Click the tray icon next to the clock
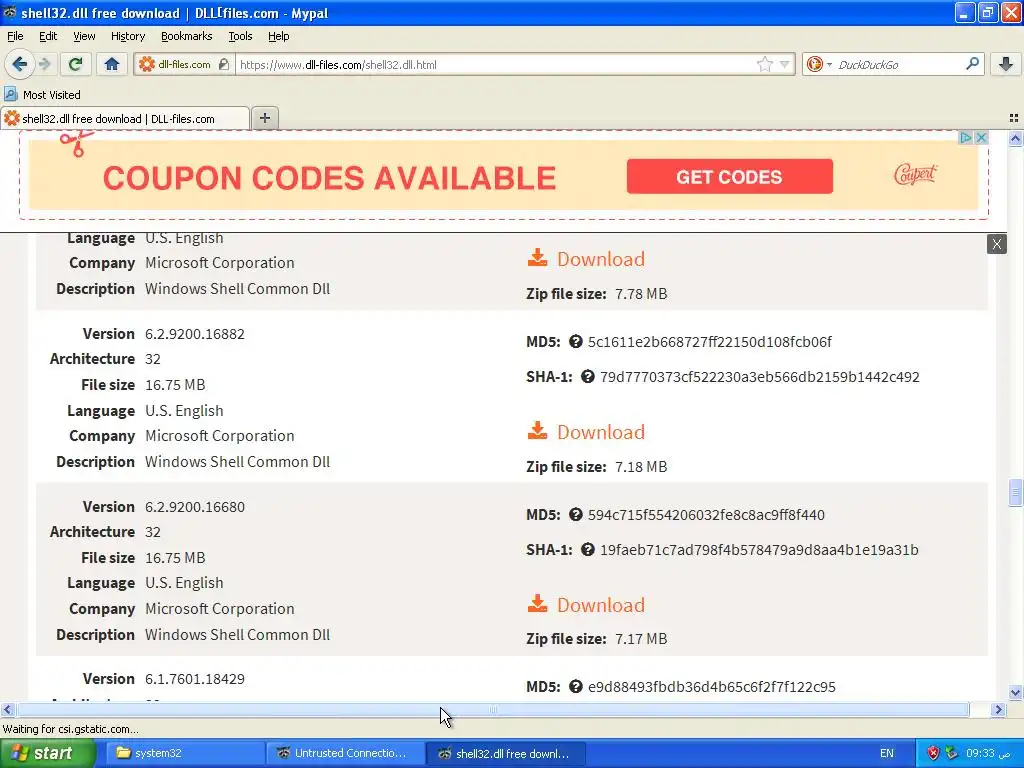This screenshot has height=768, width=1024. [x=951, y=753]
